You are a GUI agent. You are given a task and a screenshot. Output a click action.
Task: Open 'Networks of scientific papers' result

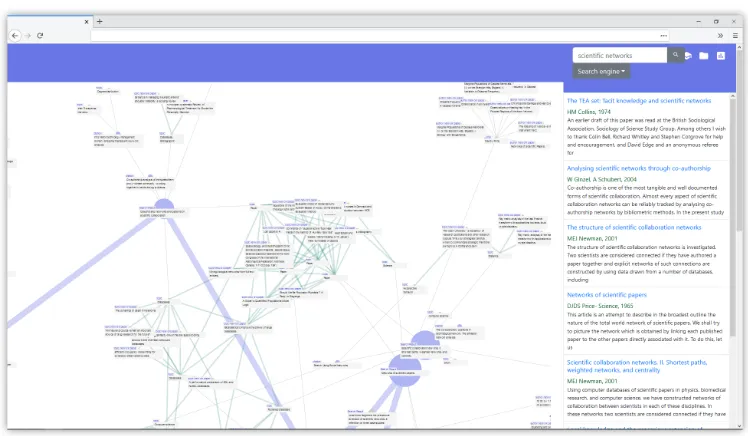pyautogui.click(x=607, y=295)
